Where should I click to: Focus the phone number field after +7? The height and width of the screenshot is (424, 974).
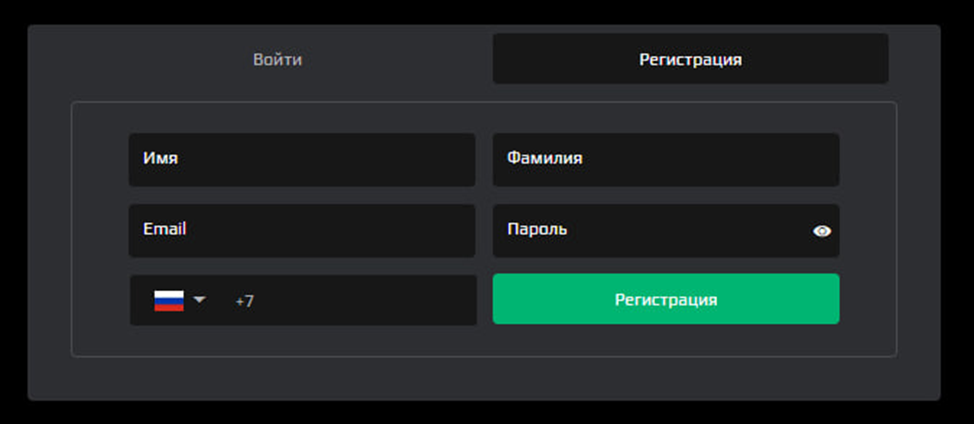click(360, 300)
